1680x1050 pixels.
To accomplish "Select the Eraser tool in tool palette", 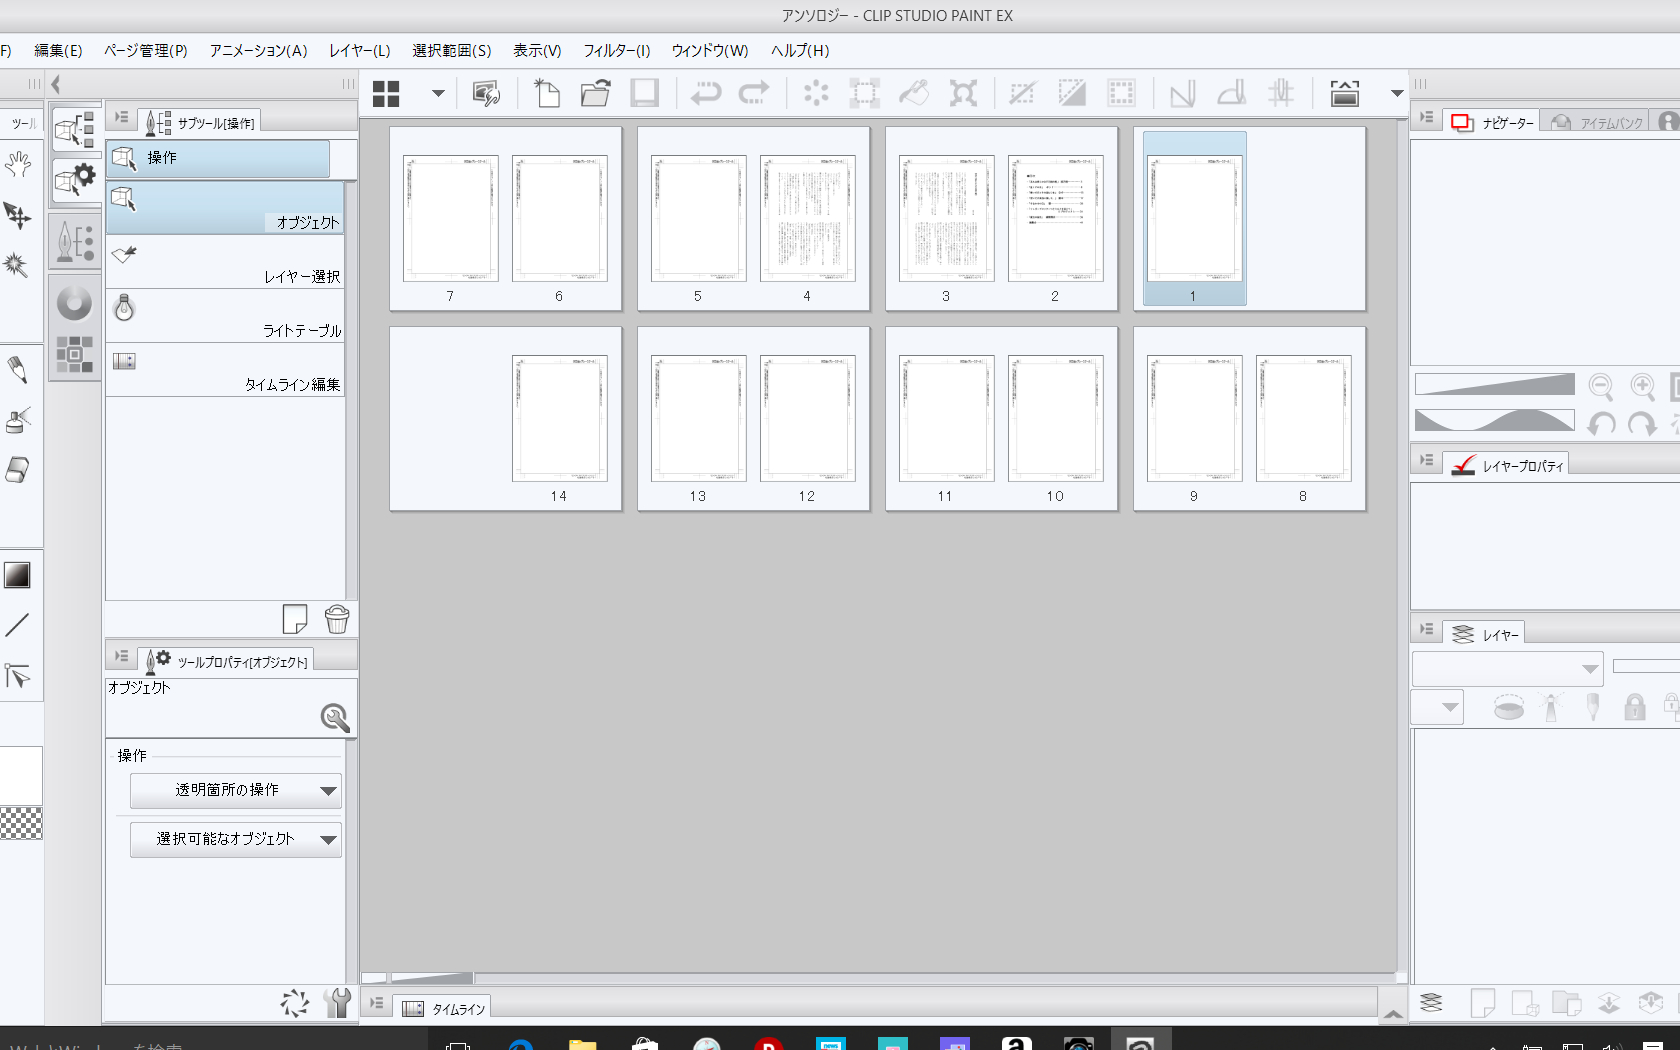I will 18,470.
